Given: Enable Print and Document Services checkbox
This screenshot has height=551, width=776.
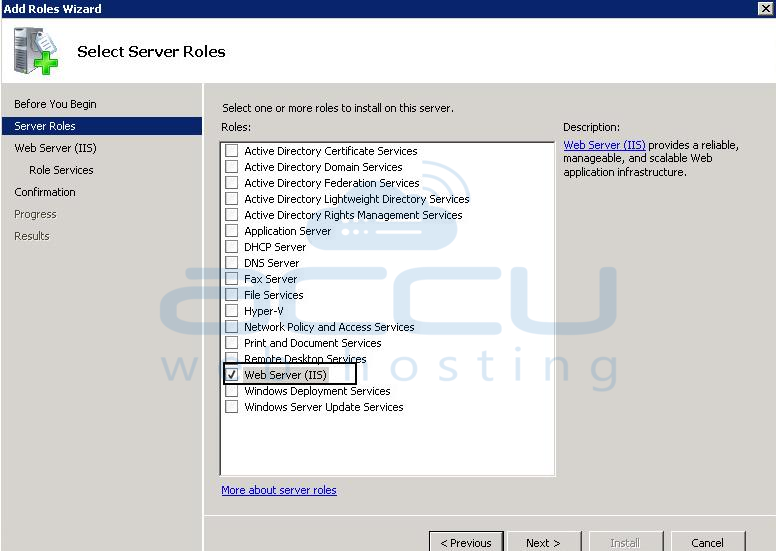Looking at the screenshot, I should (x=231, y=343).
